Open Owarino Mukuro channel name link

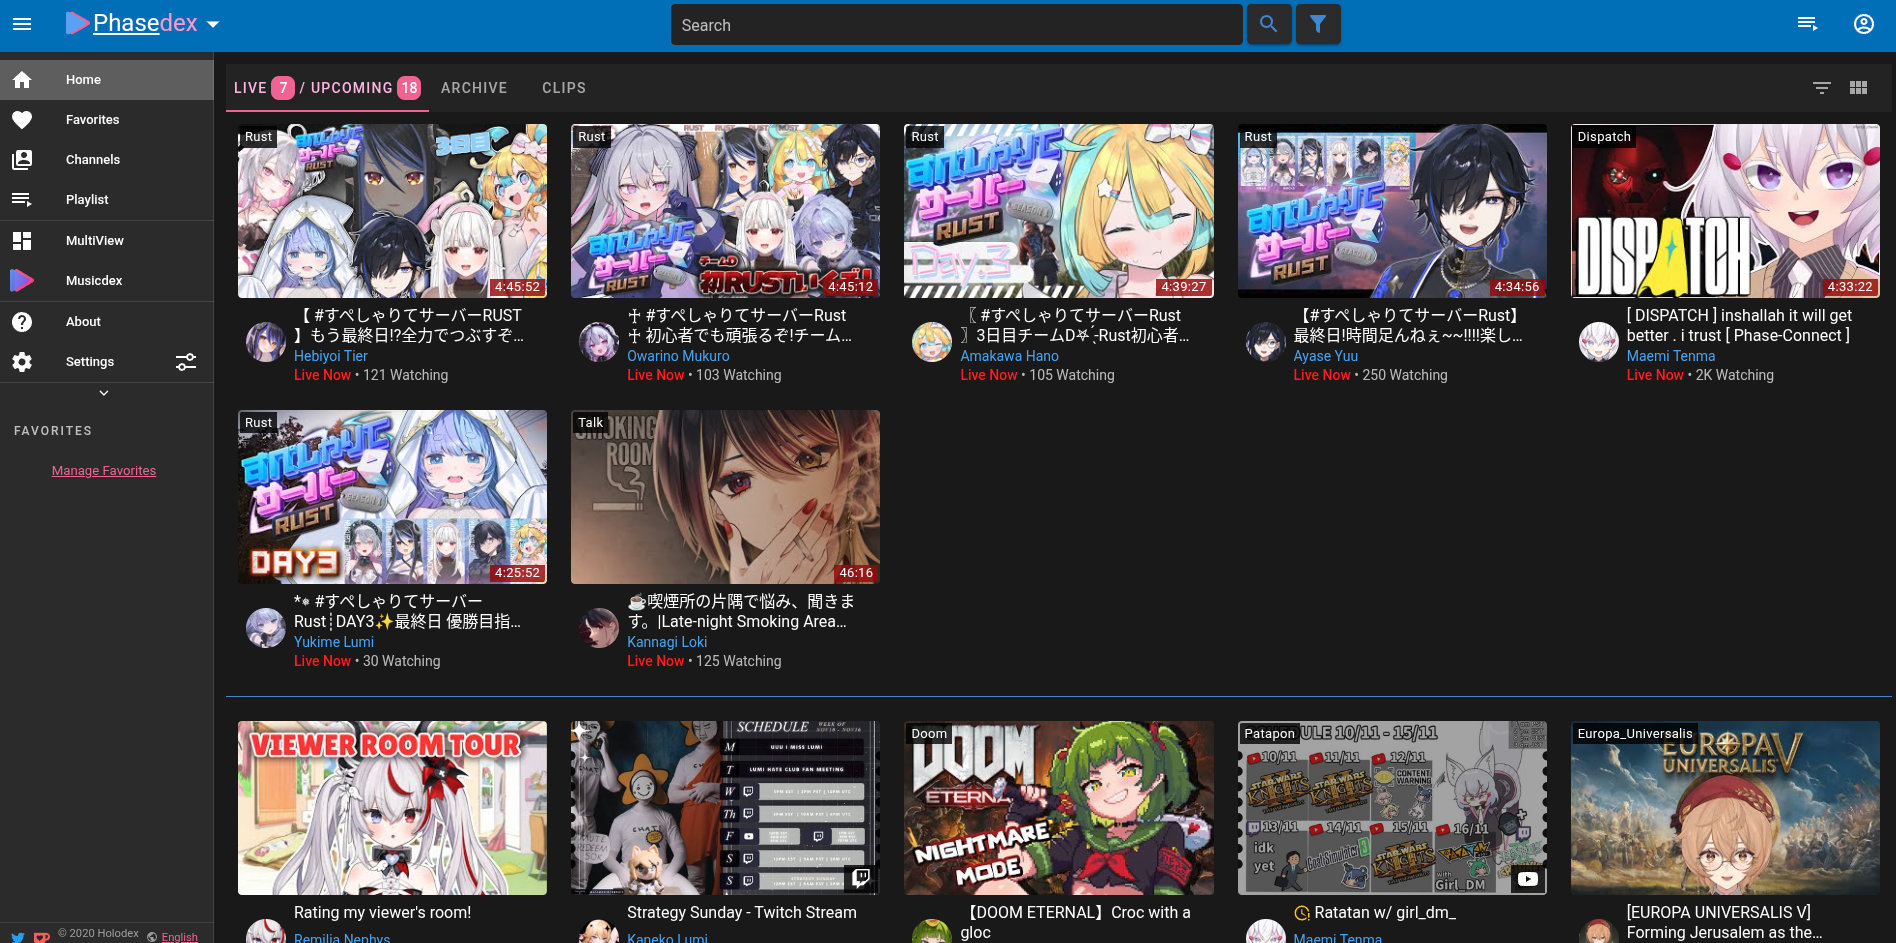[x=678, y=356]
